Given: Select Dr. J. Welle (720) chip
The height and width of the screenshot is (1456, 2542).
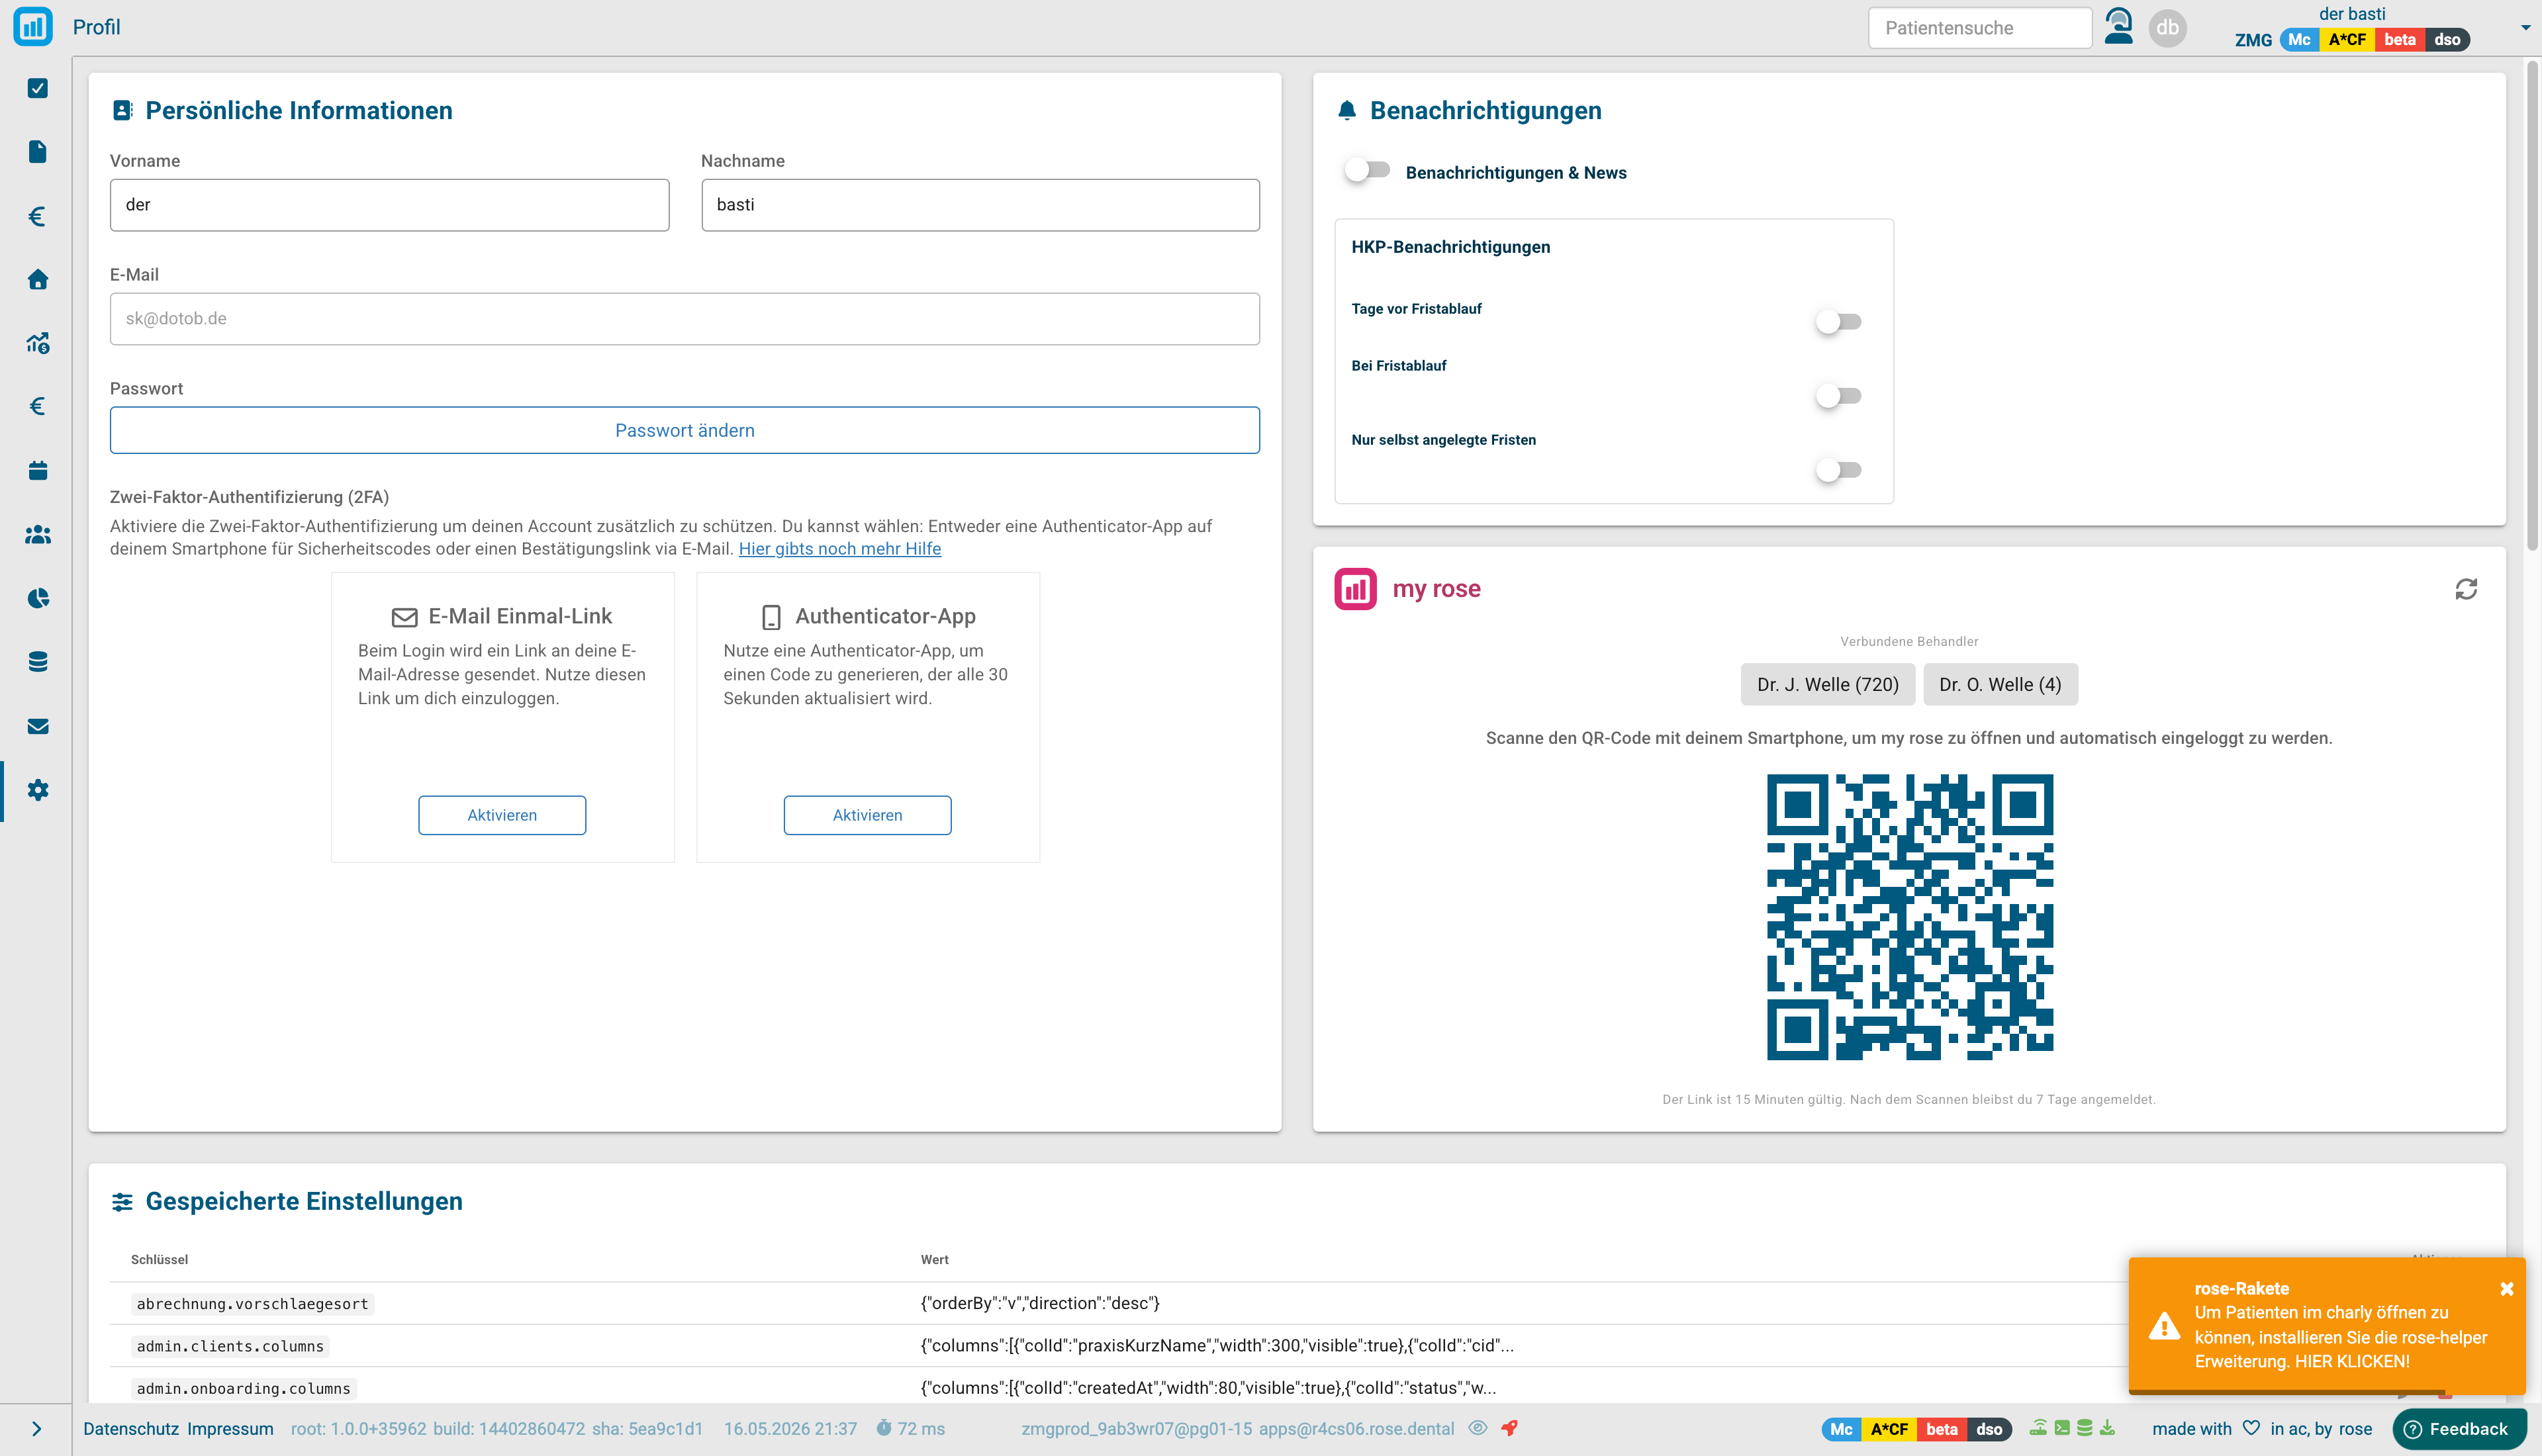Looking at the screenshot, I should pyautogui.click(x=1827, y=685).
